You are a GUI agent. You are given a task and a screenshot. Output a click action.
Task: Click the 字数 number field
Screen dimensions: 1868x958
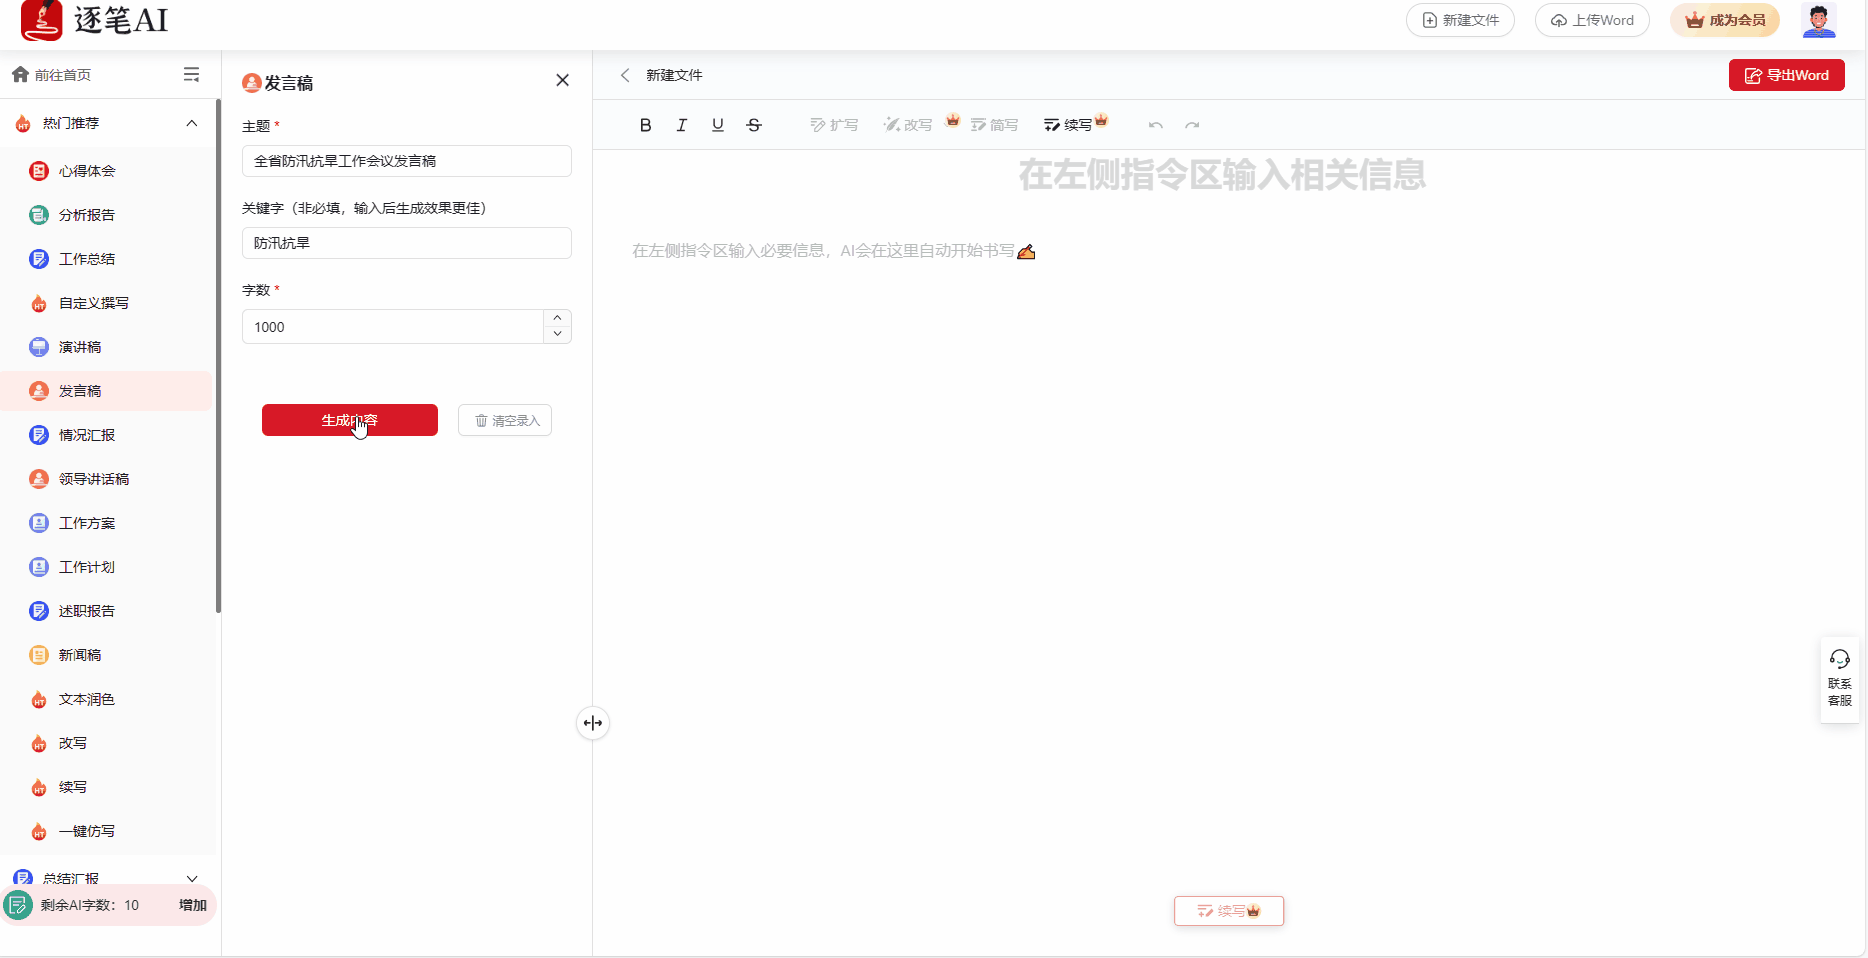pyautogui.click(x=392, y=327)
